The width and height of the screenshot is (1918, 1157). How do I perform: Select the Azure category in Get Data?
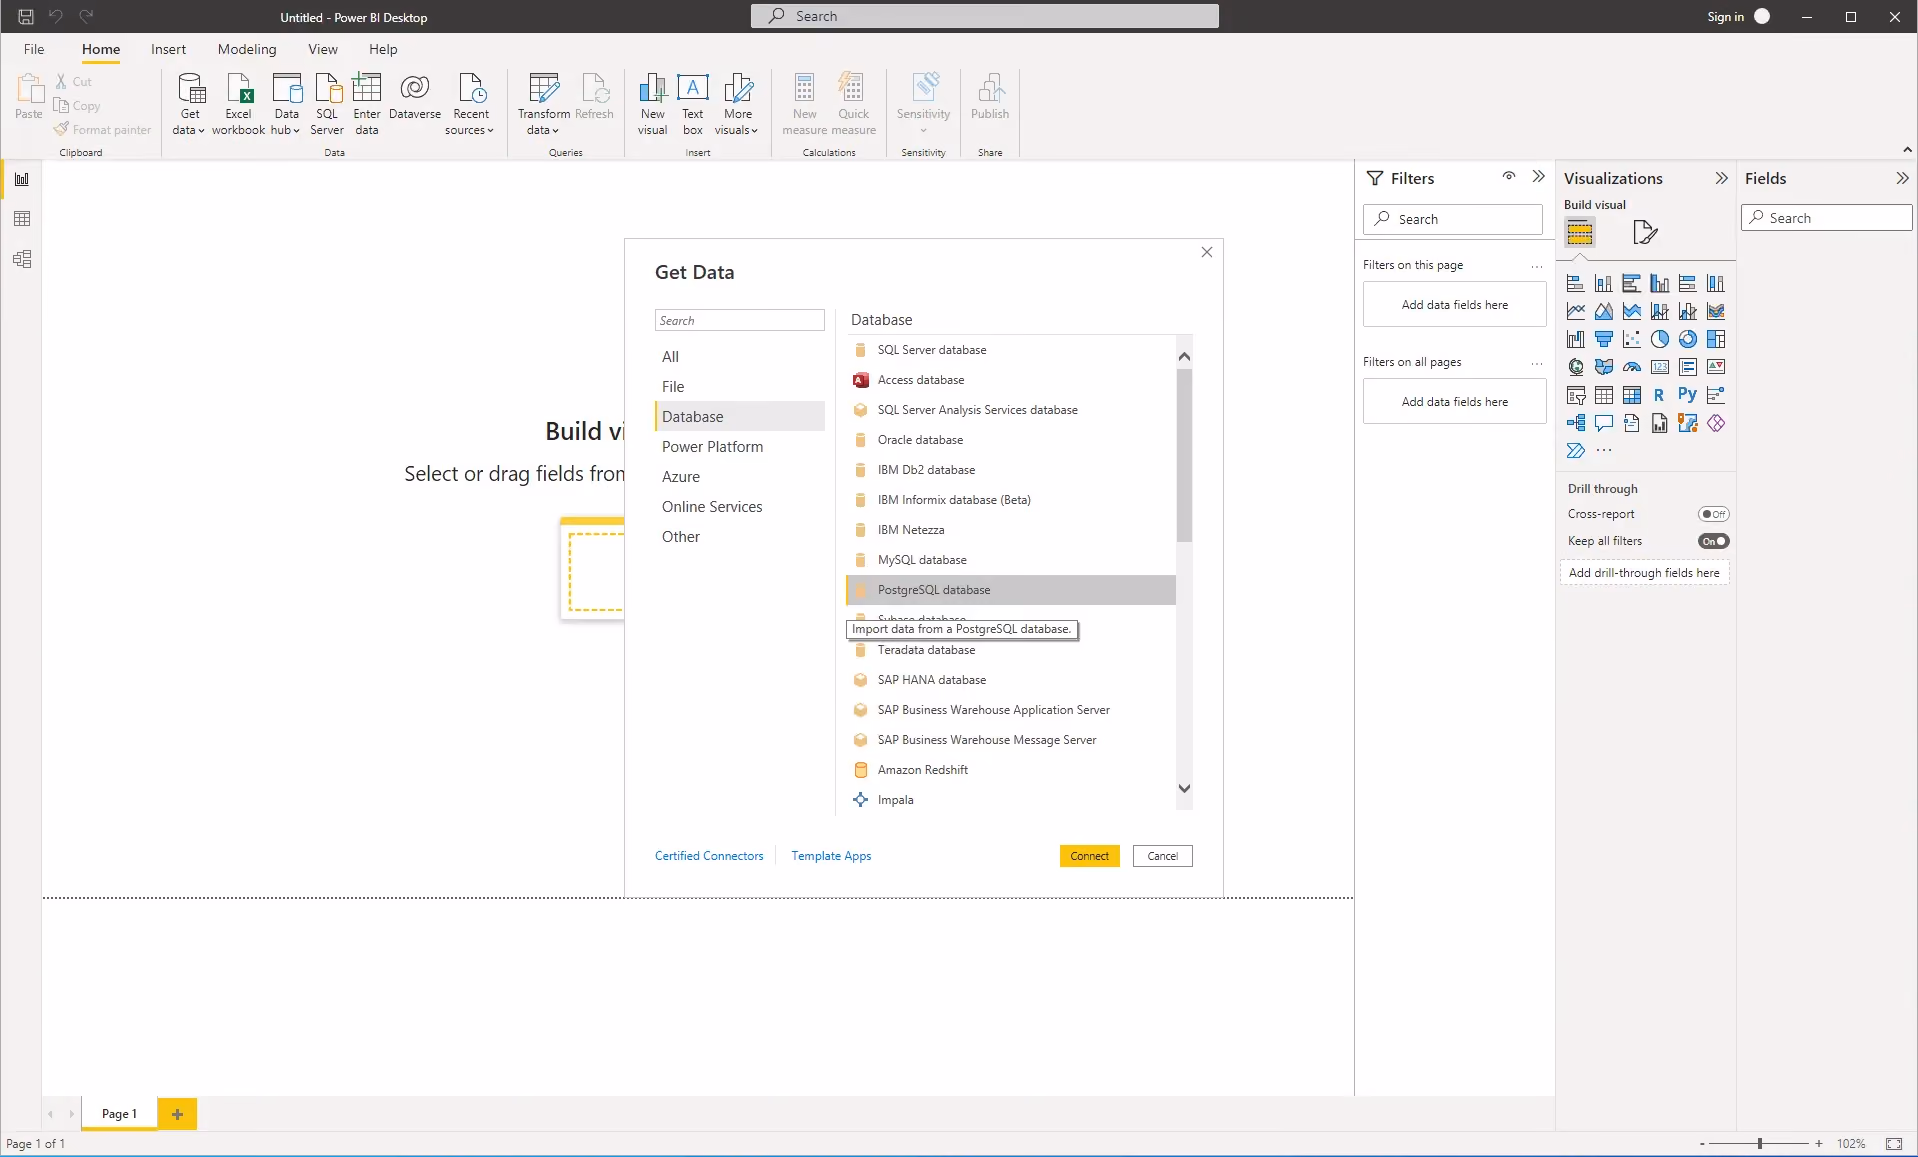[x=739, y=477]
